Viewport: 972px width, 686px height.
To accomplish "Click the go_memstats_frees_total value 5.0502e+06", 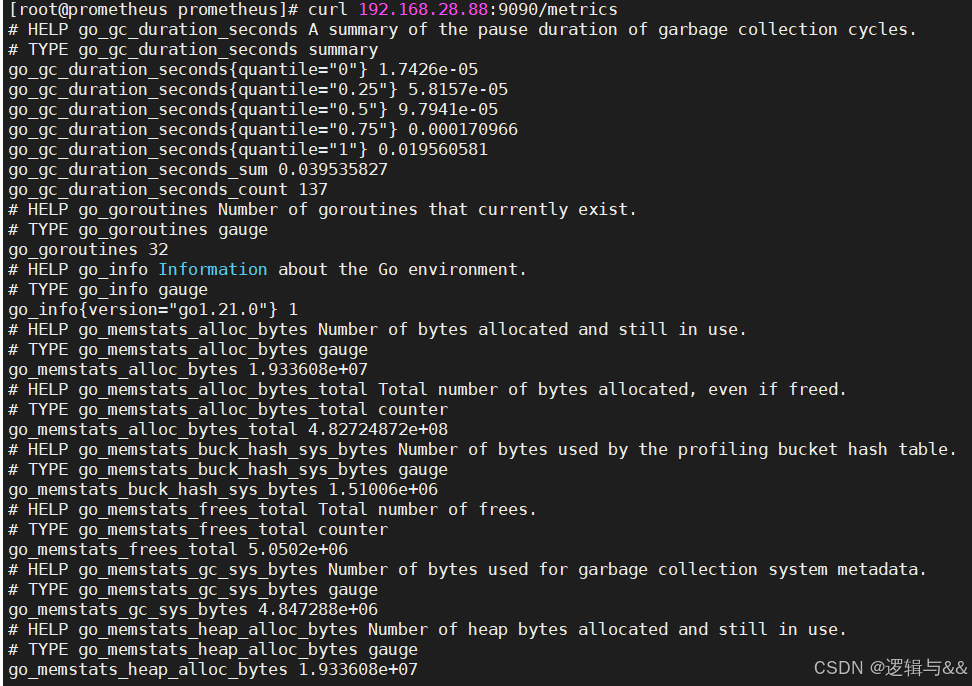I will click(298, 549).
